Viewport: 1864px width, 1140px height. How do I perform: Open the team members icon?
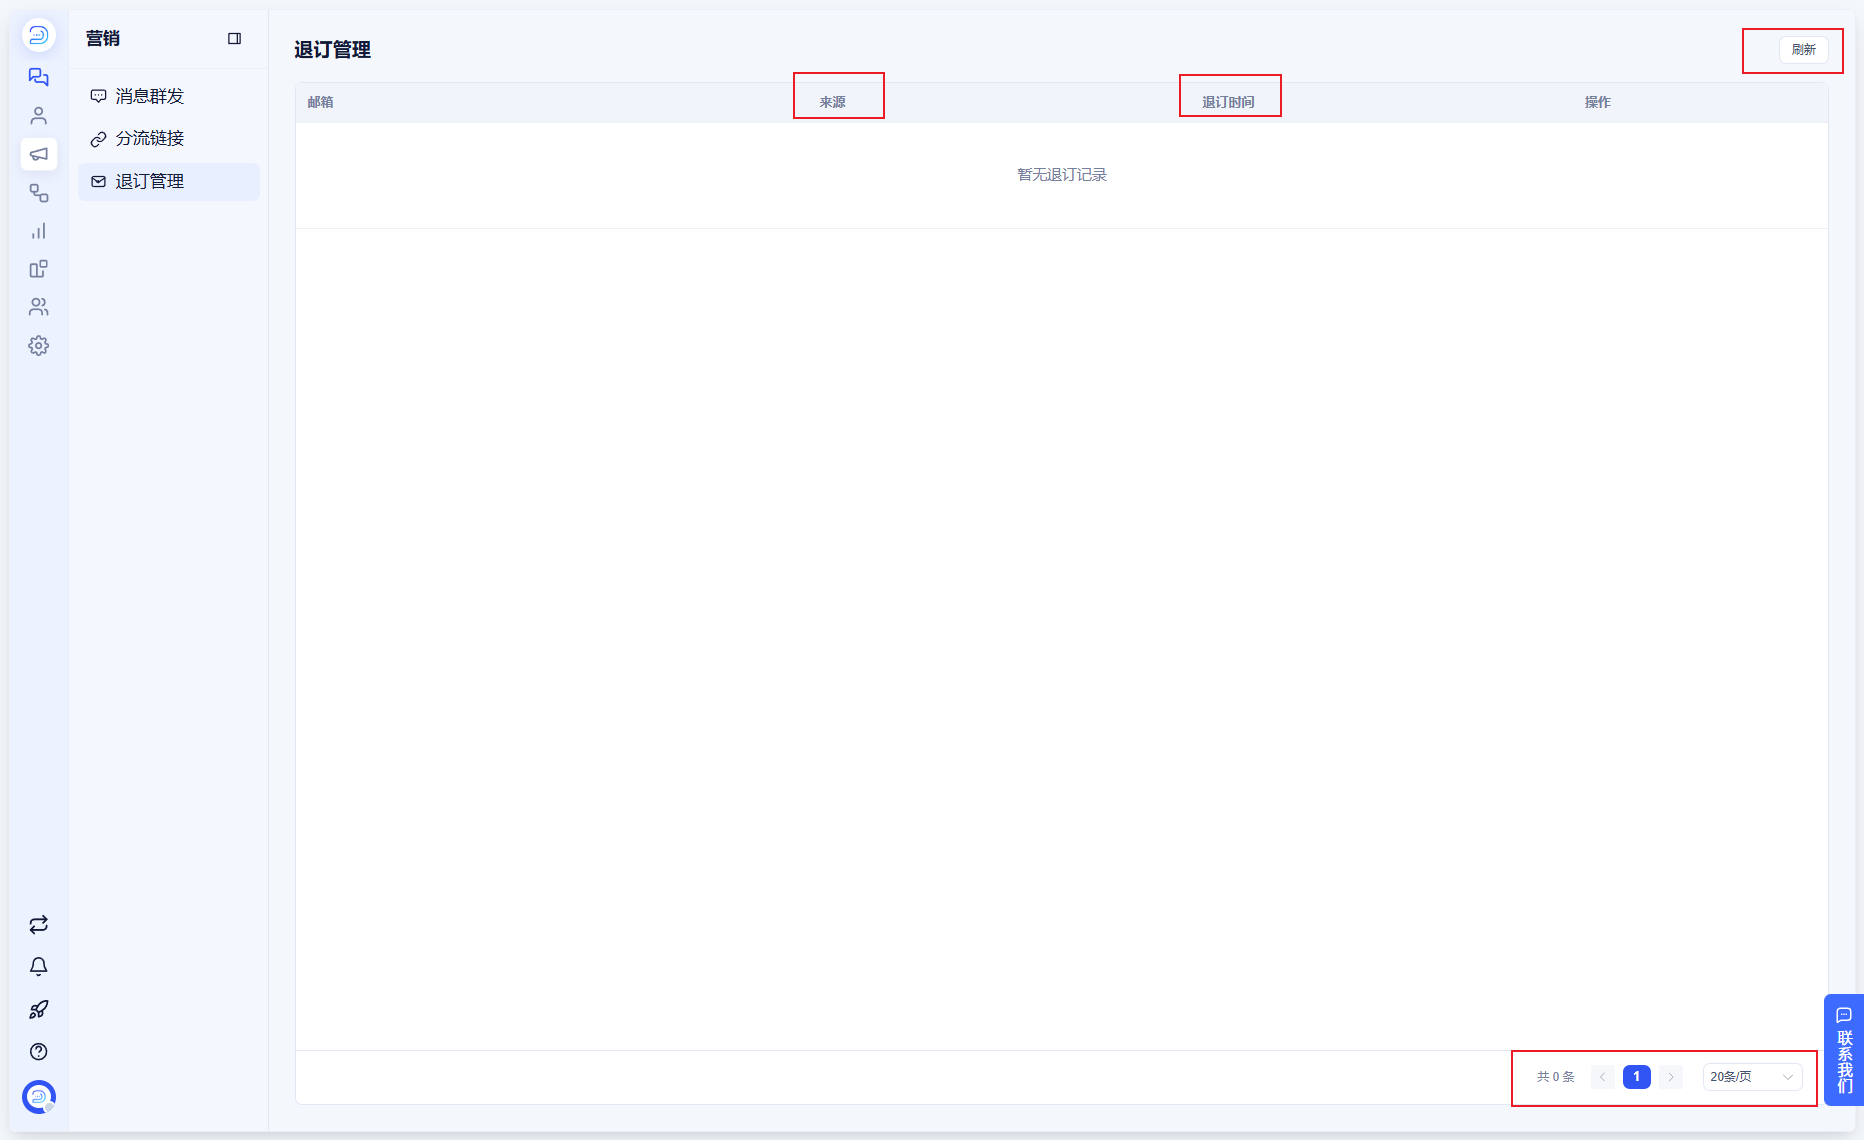(x=38, y=307)
